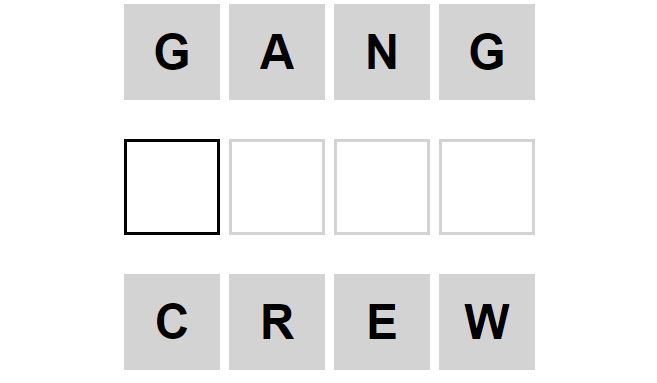Select the second empty letter box
Viewport: 657px width, 383px height.
(x=277, y=187)
